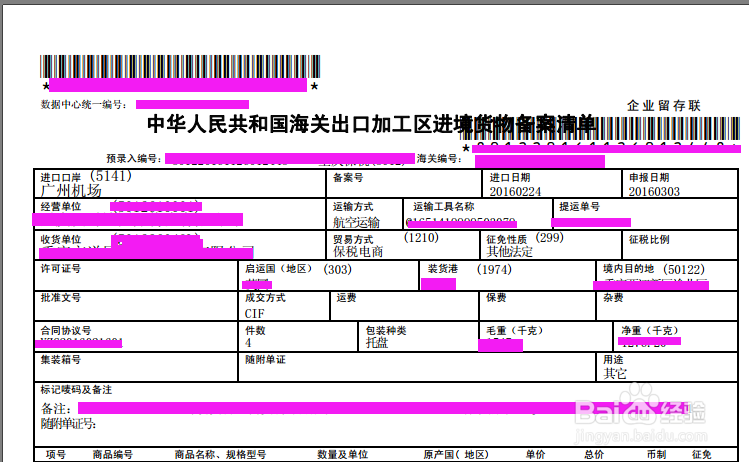Click the 币制 column header
Image resolution: width=749 pixels, height=462 pixels.
click(x=656, y=454)
